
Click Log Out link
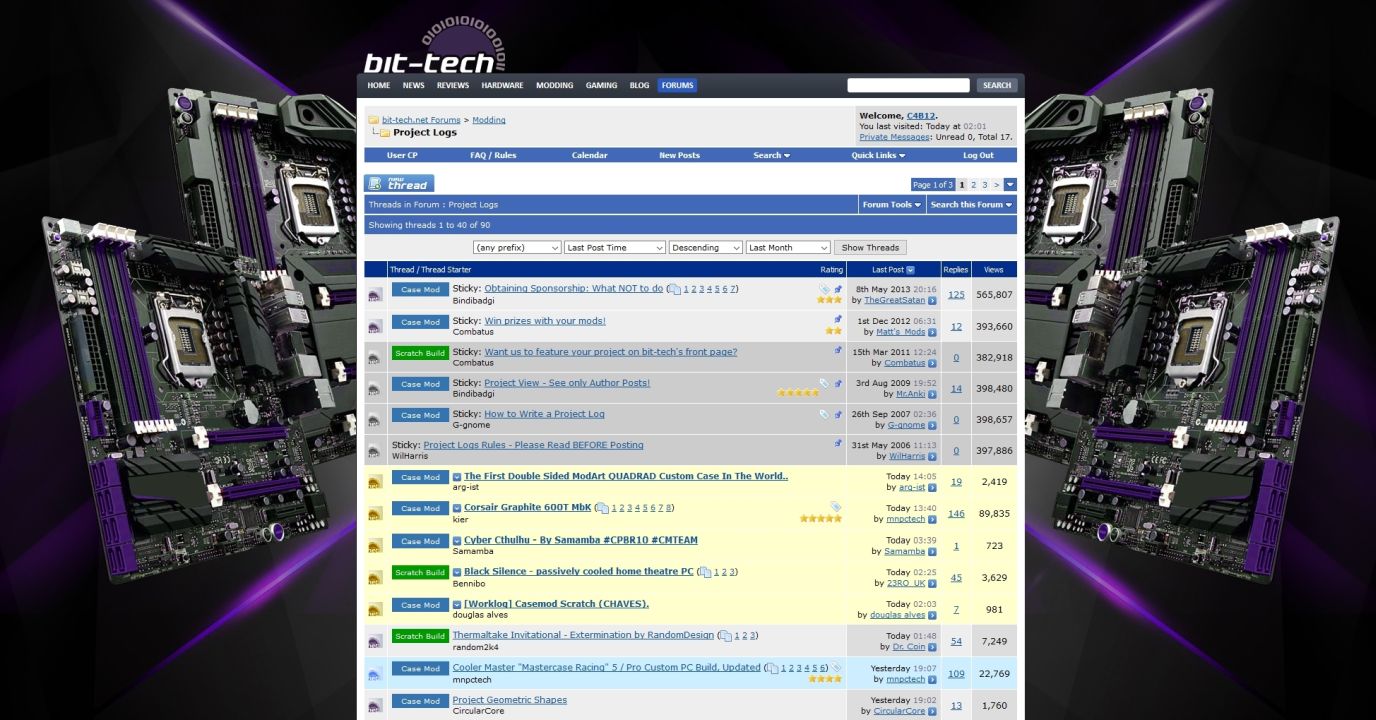point(978,155)
